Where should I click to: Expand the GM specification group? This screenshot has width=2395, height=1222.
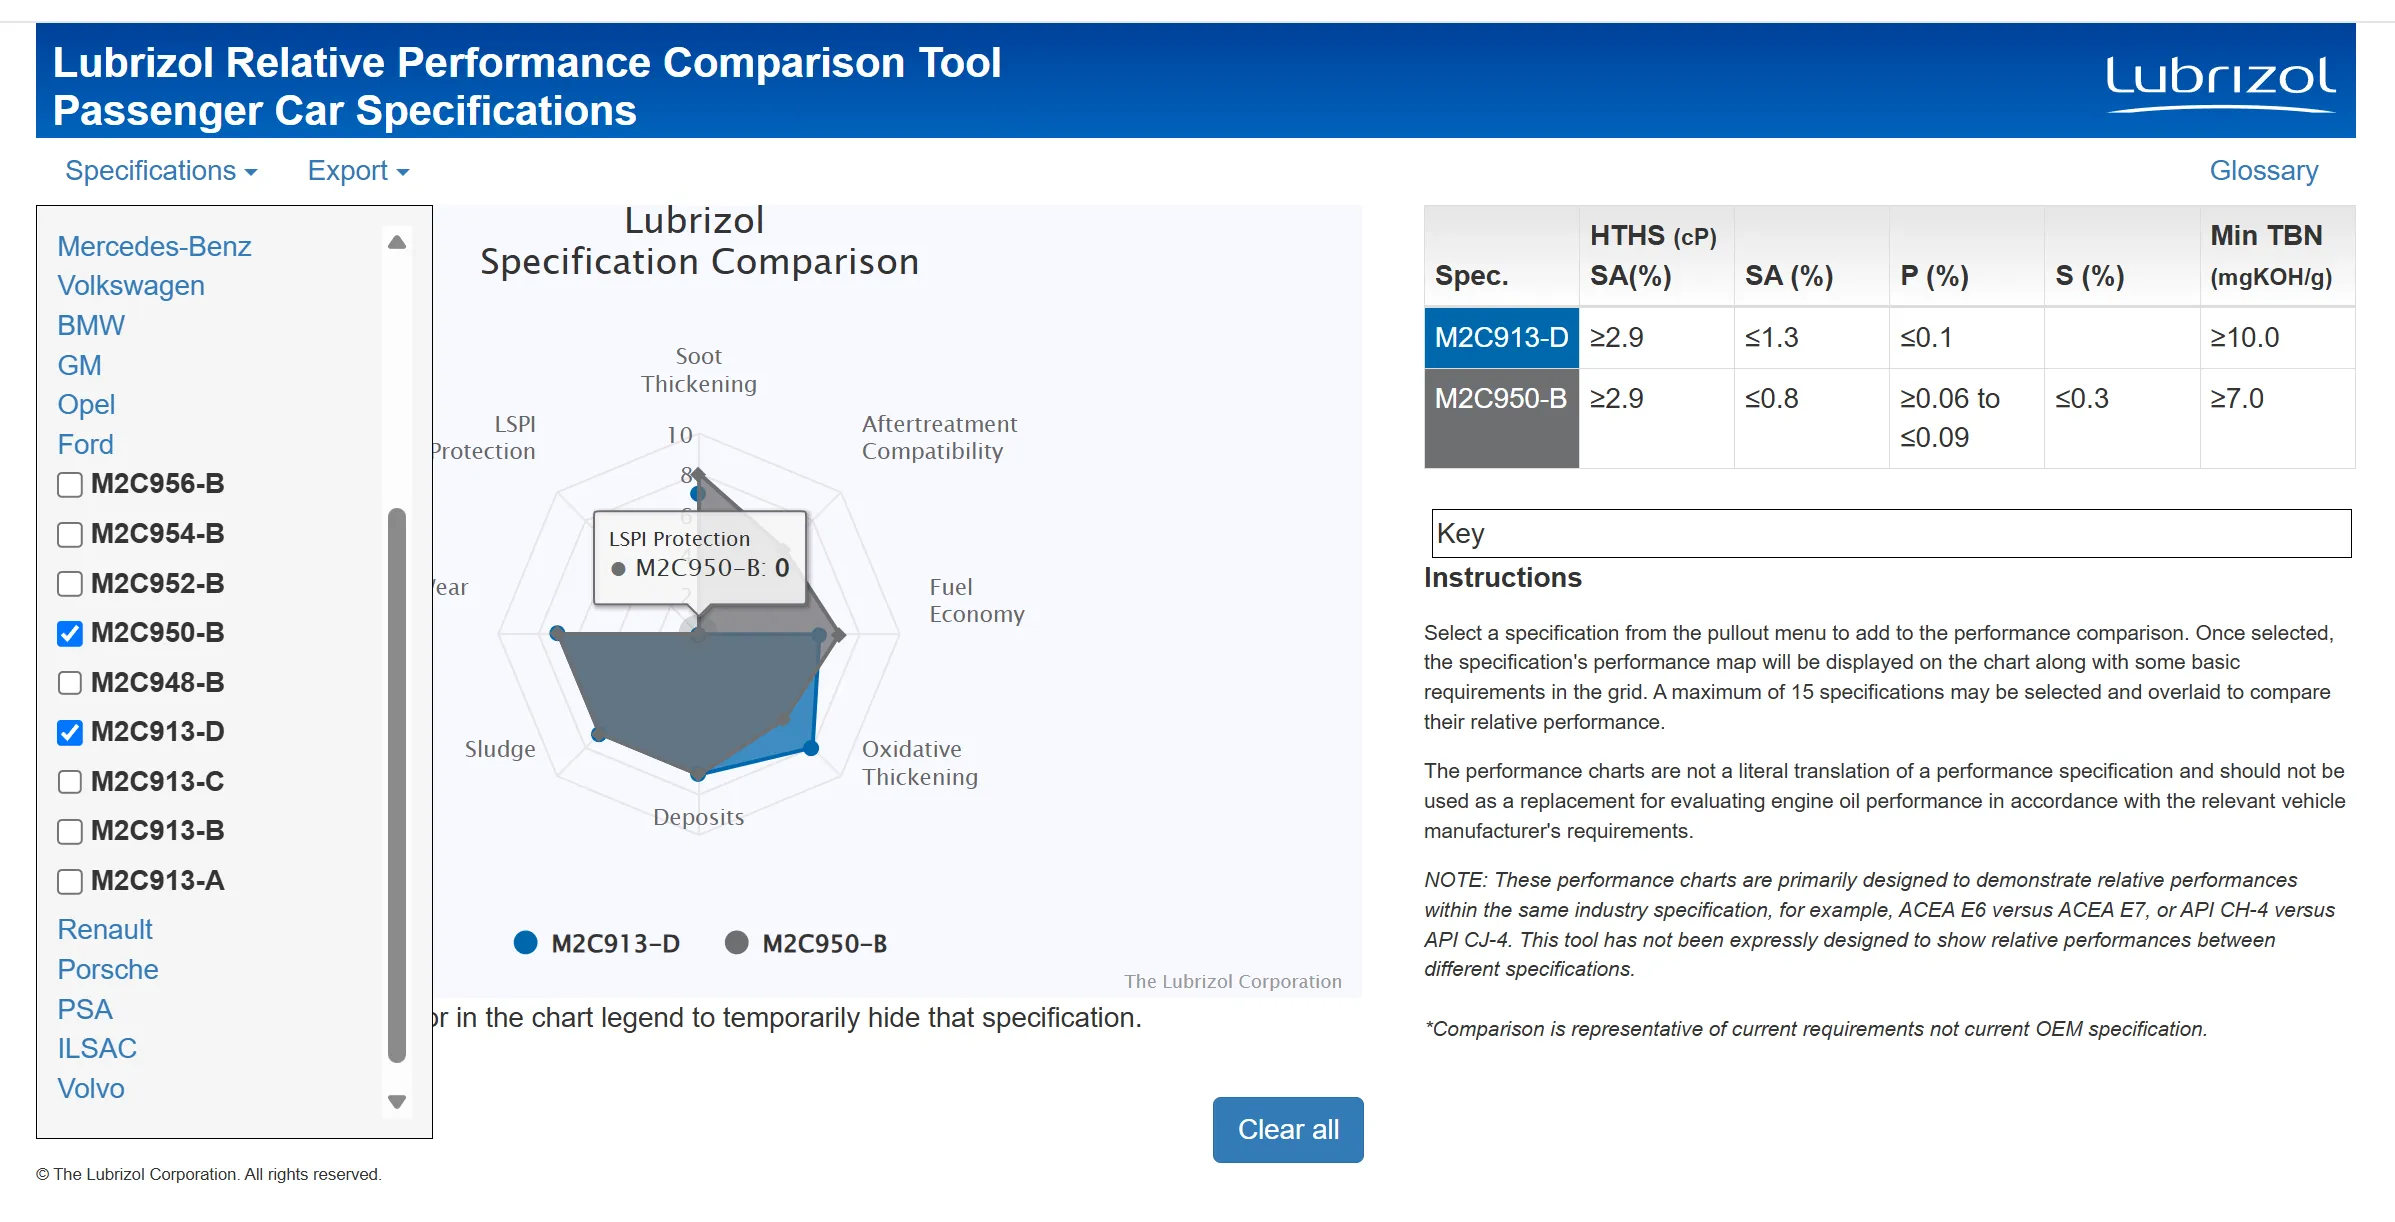click(79, 365)
